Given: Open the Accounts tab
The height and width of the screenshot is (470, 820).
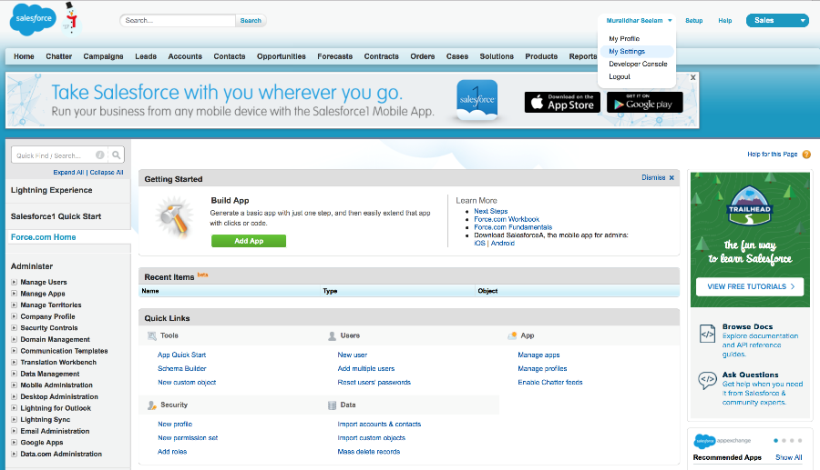Looking at the screenshot, I should 185,56.
